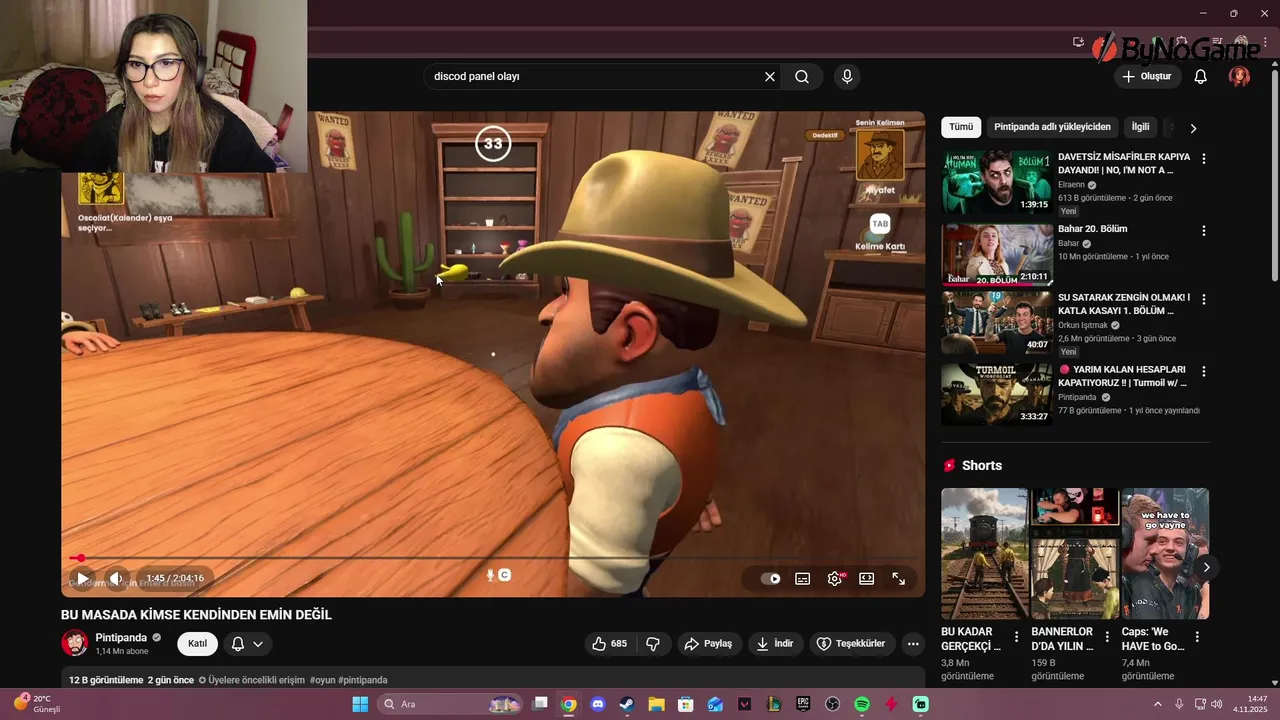Share the video with Paylaş button
Viewport: 1280px width, 720px height.
click(709, 643)
